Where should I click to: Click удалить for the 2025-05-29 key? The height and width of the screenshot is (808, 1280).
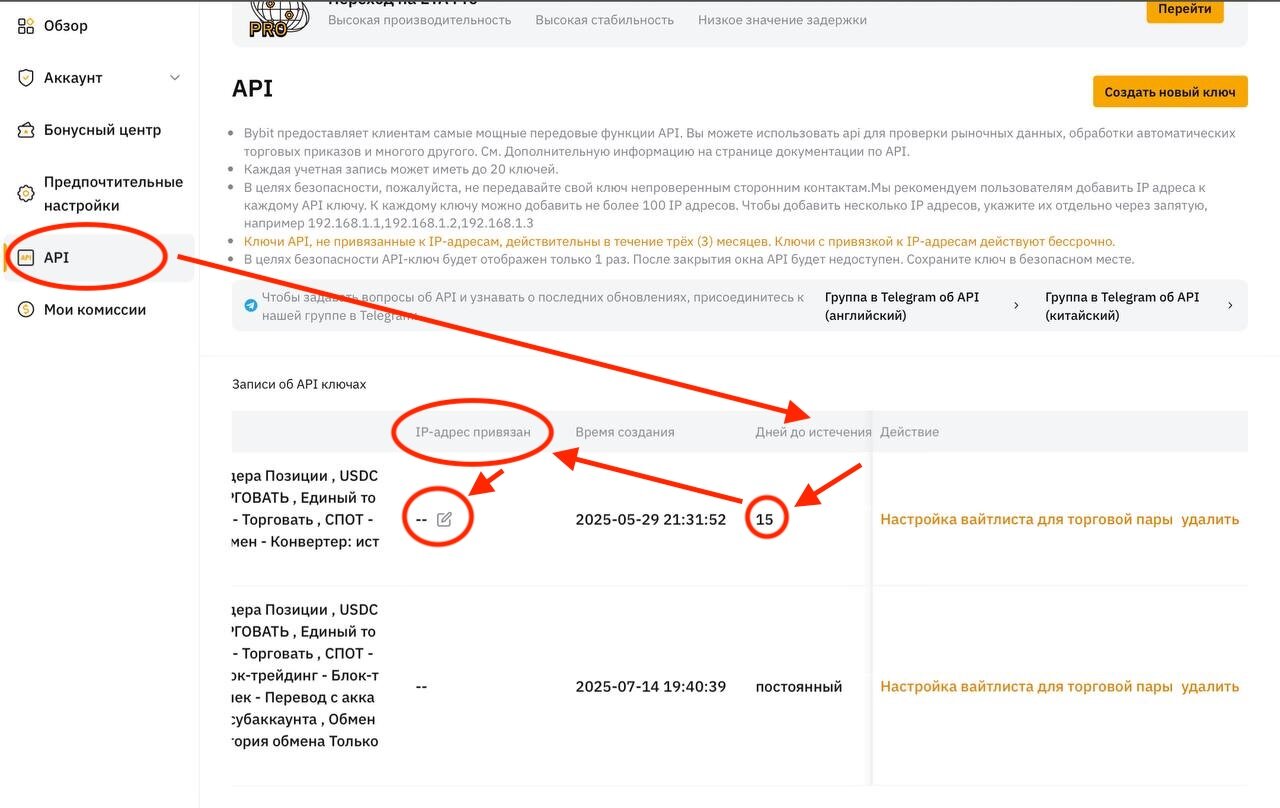point(1210,520)
